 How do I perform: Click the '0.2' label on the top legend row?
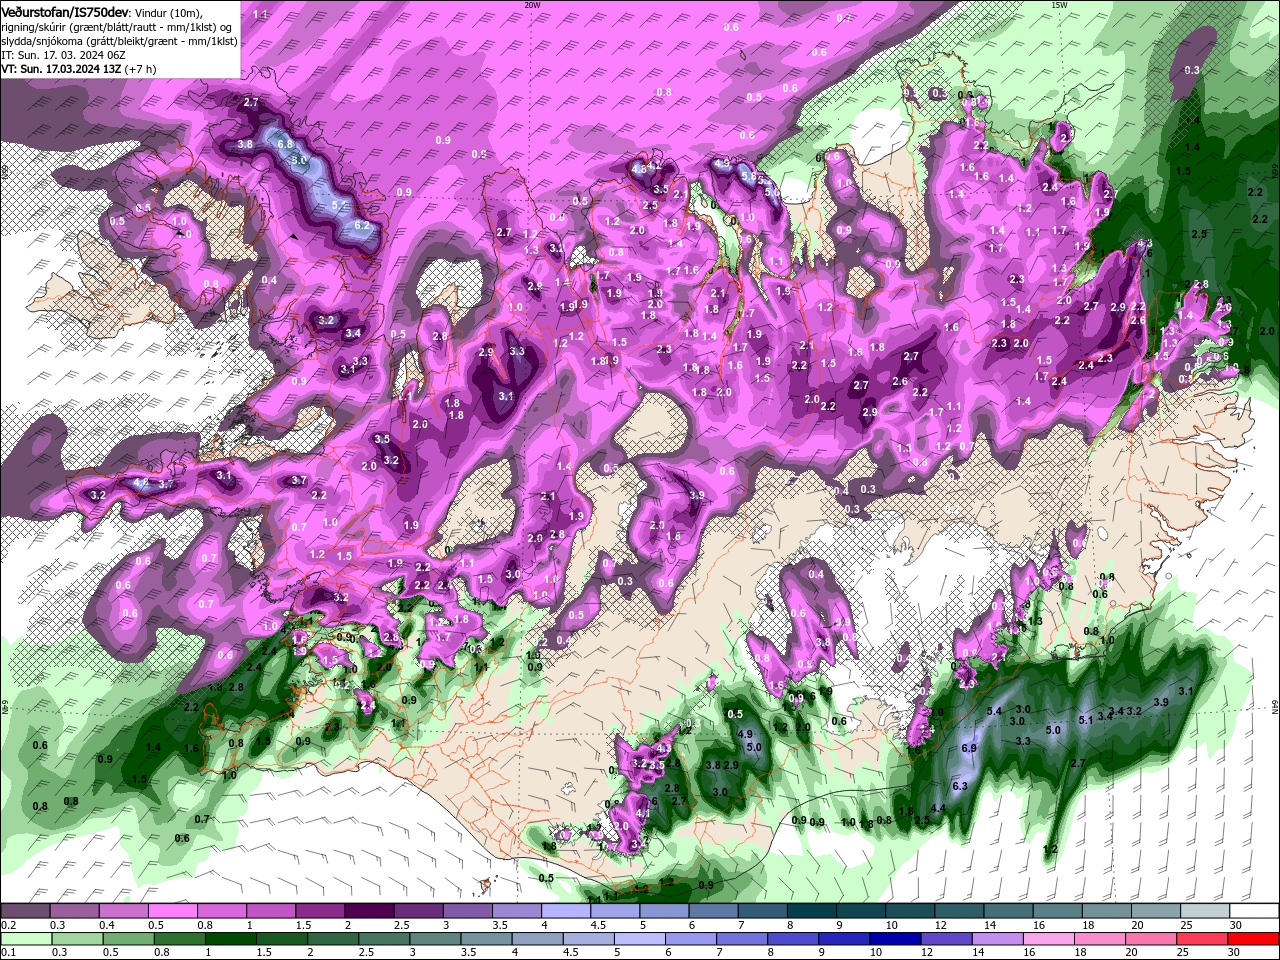9,924
